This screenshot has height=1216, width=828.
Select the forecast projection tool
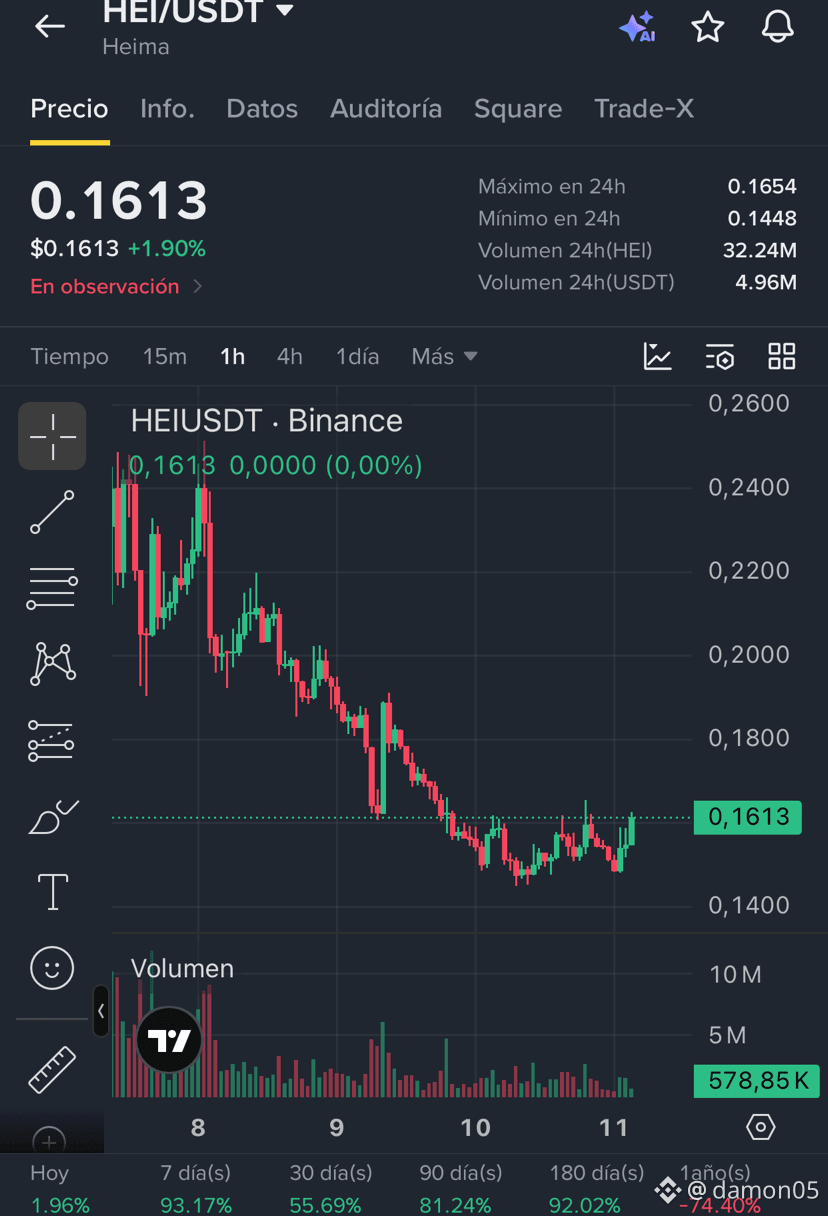pos(52,740)
